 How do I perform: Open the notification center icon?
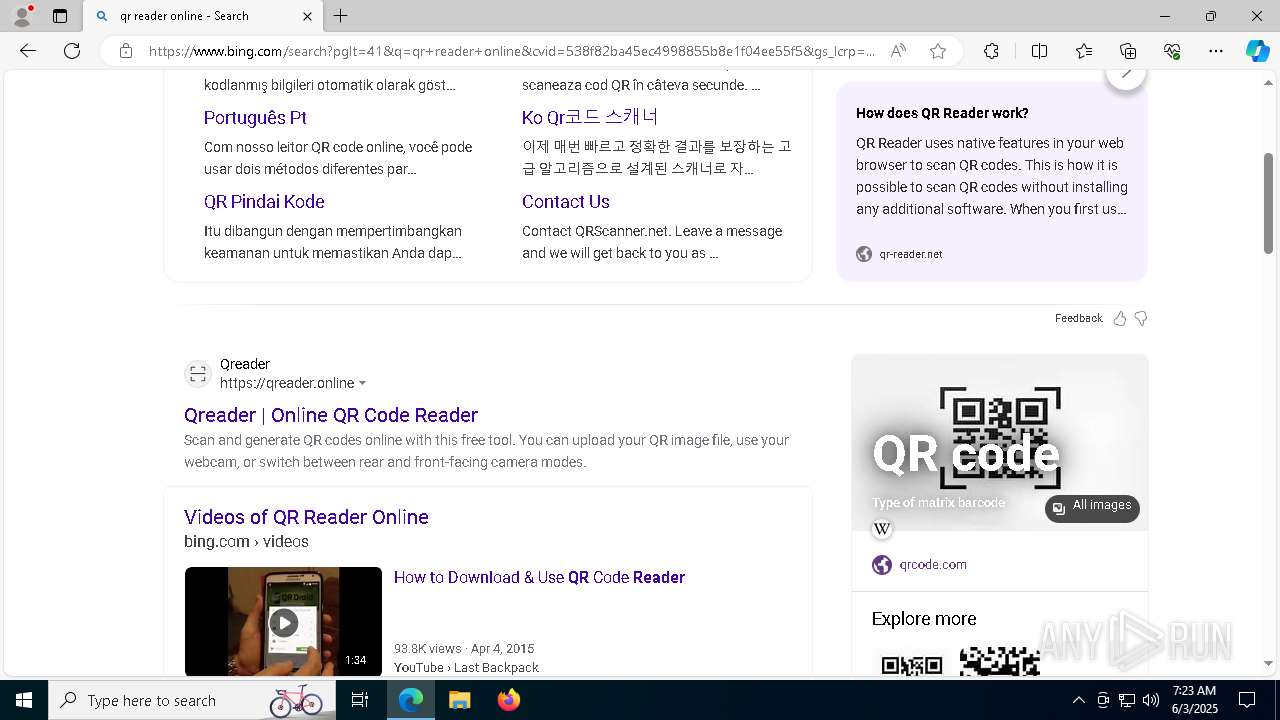click(1247, 700)
